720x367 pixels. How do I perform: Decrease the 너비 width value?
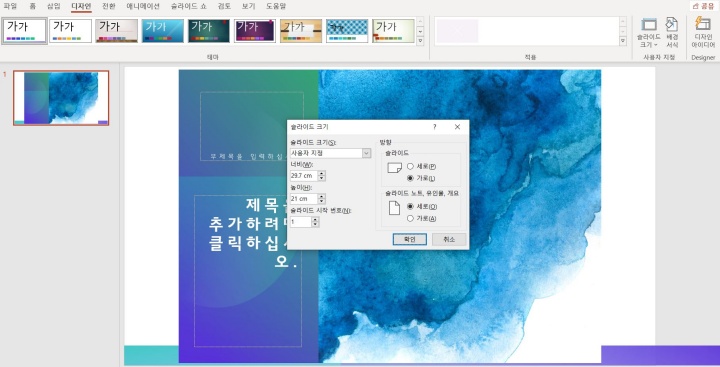[x=321, y=178]
